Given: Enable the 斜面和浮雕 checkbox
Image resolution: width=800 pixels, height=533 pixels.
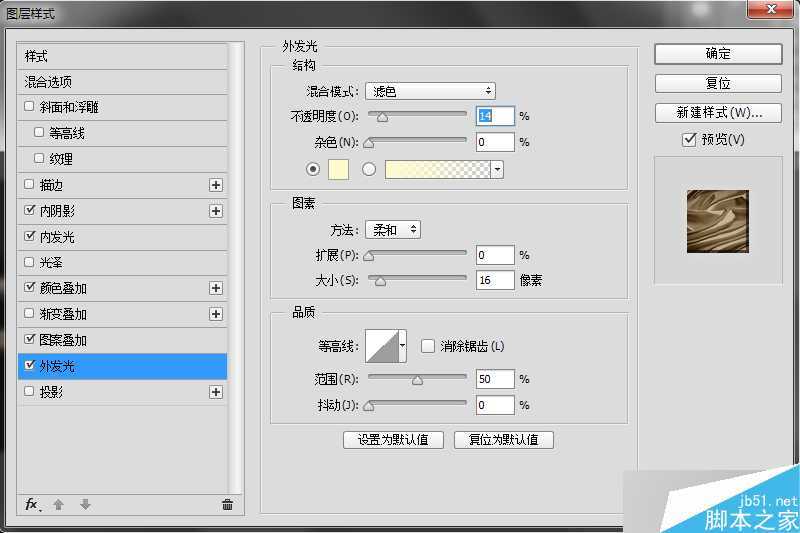Looking at the screenshot, I should tap(29, 107).
